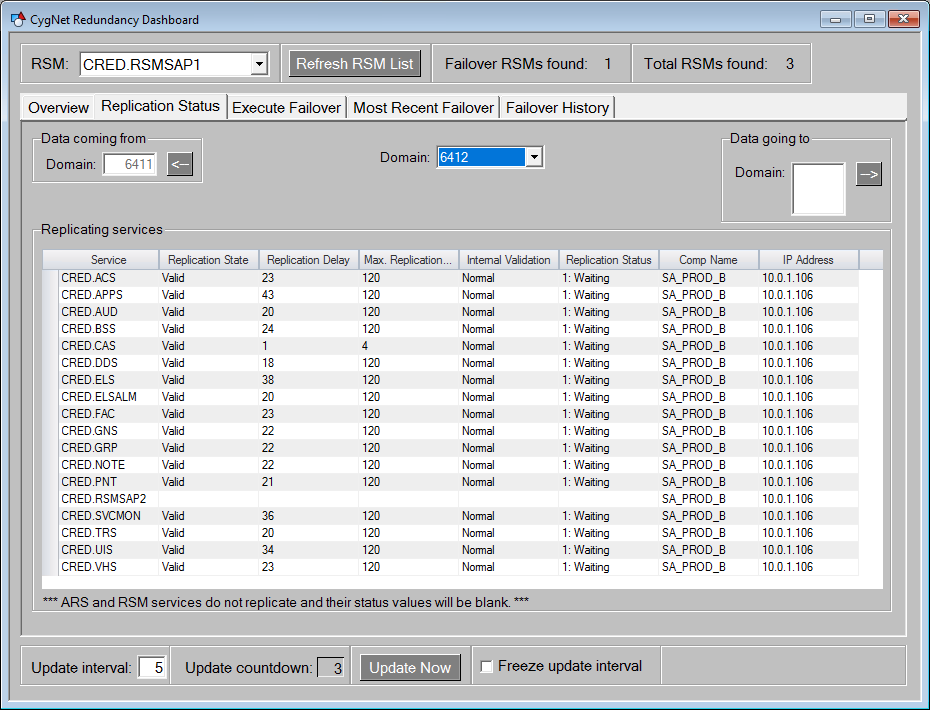Select the Replication Status tab

pyautogui.click(x=161, y=106)
